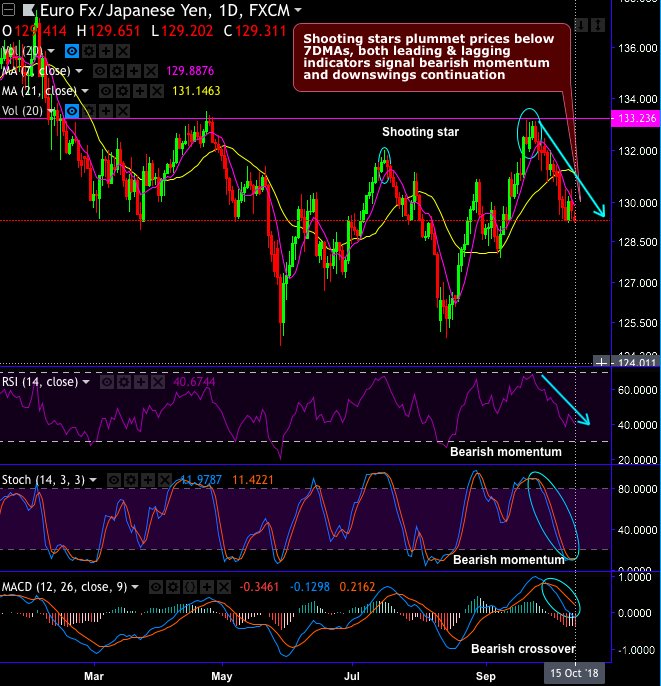Click the closing price C129.311 value
The height and width of the screenshot is (686, 661).
point(255,31)
